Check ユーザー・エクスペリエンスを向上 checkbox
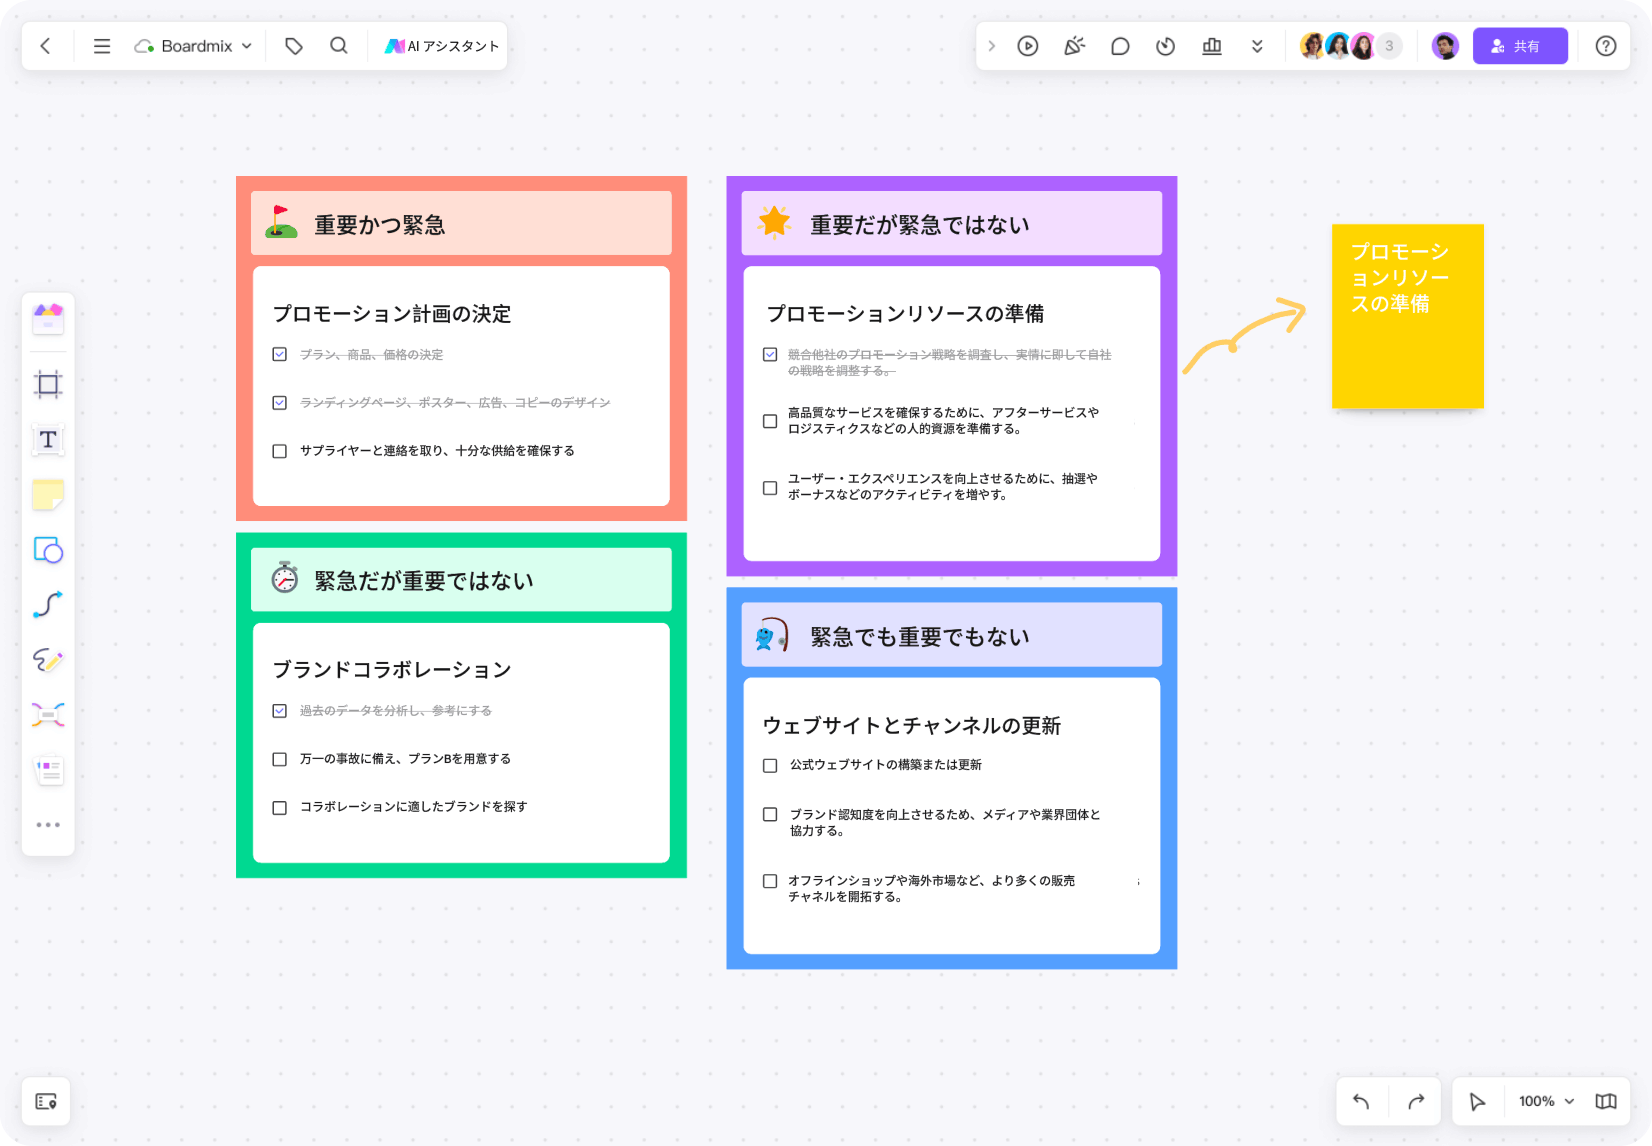 tap(770, 488)
